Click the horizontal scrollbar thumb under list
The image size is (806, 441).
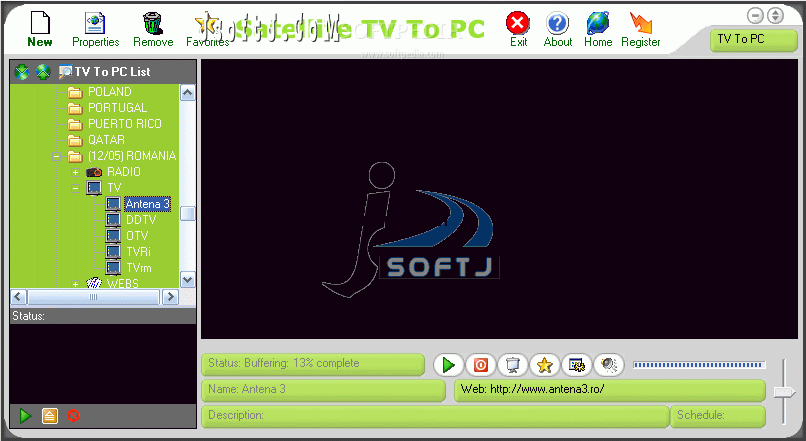tap(94, 297)
